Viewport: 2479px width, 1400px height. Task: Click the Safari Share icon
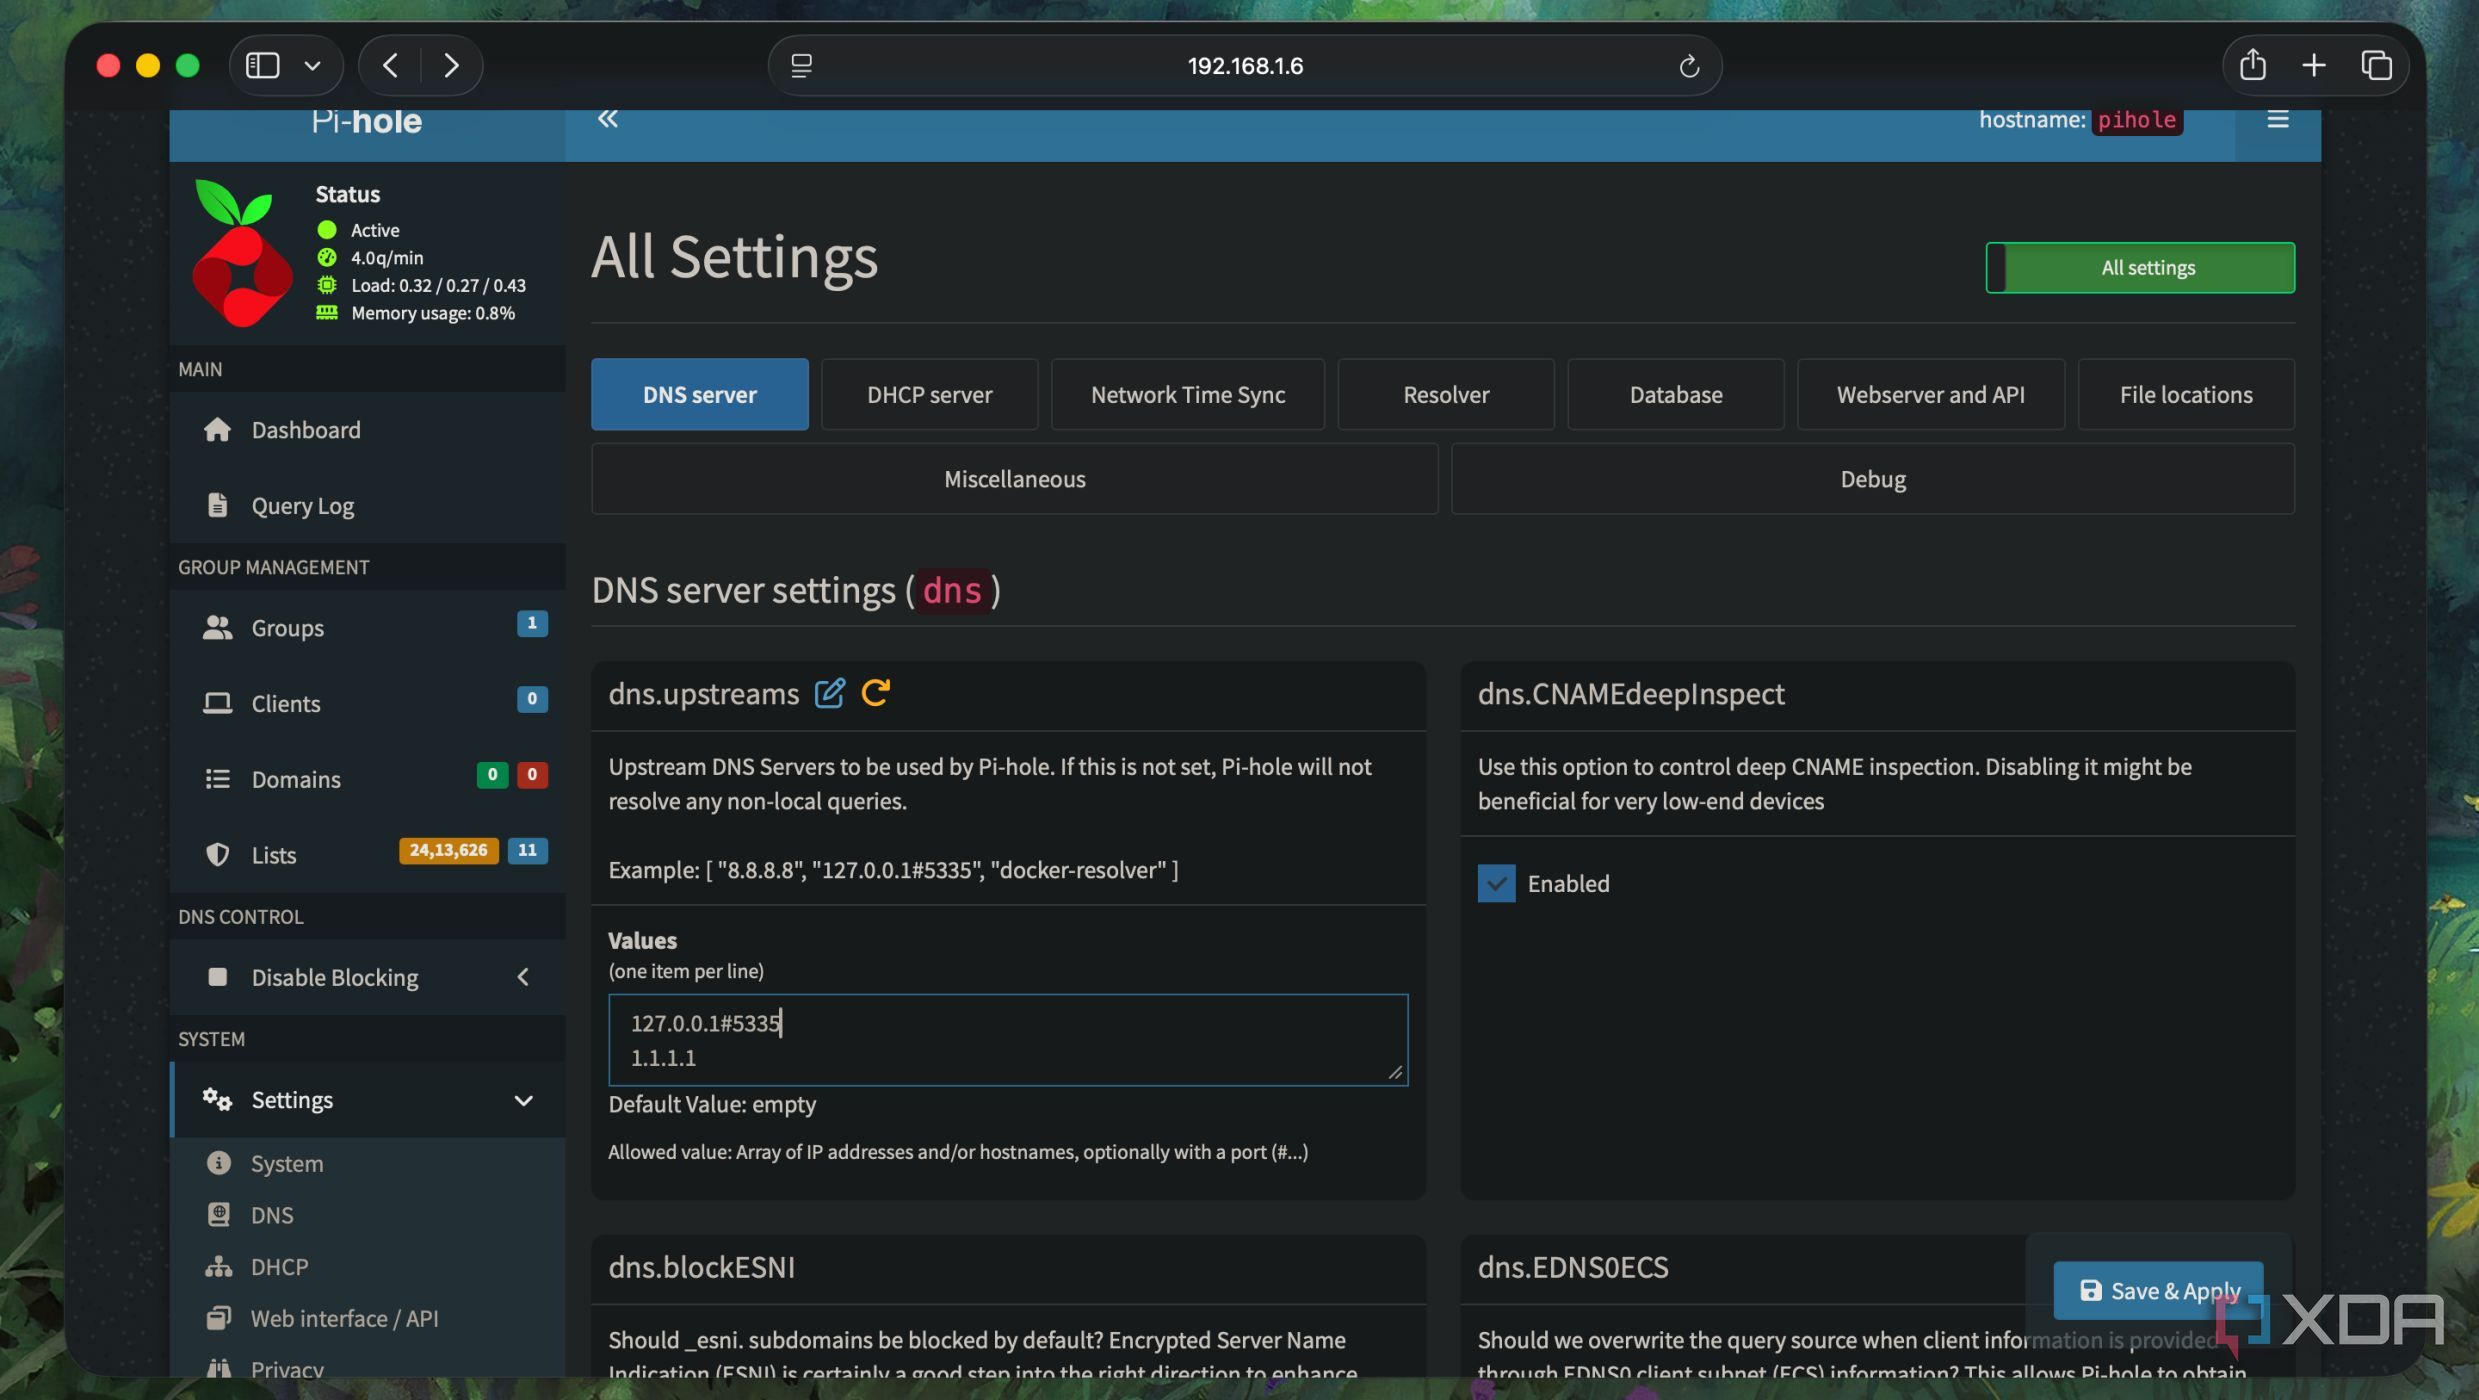point(2252,65)
